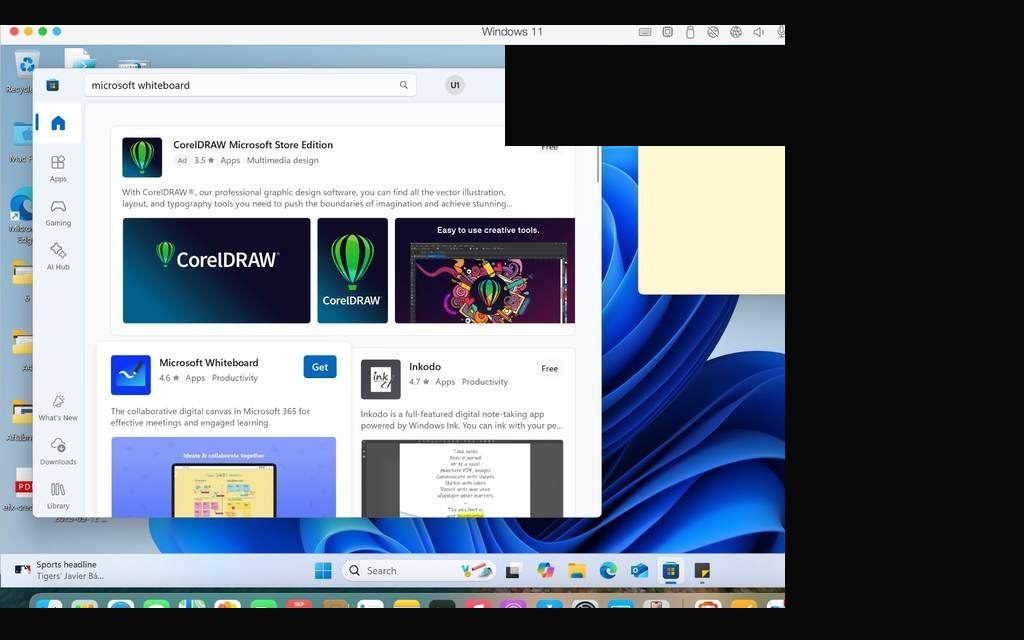Click the Inkodo 'full-featured digital note-taking' description
1024x640 pixels.
(462, 420)
